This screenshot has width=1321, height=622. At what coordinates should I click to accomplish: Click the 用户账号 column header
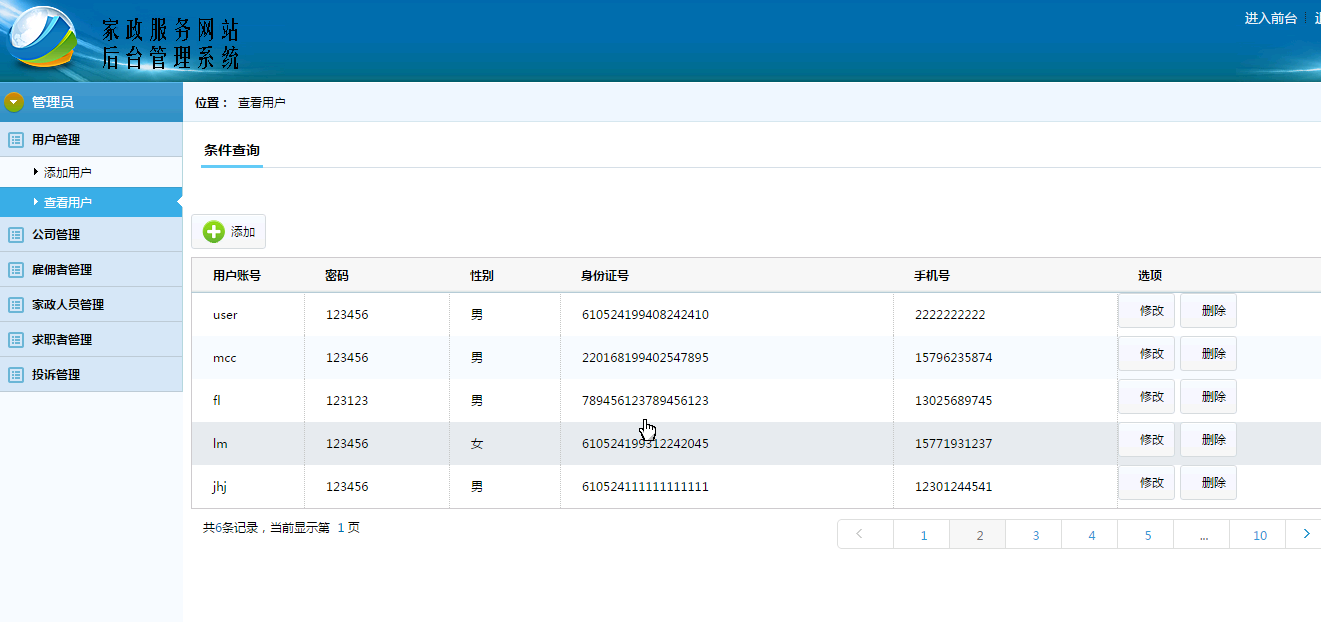pos(237,276)
